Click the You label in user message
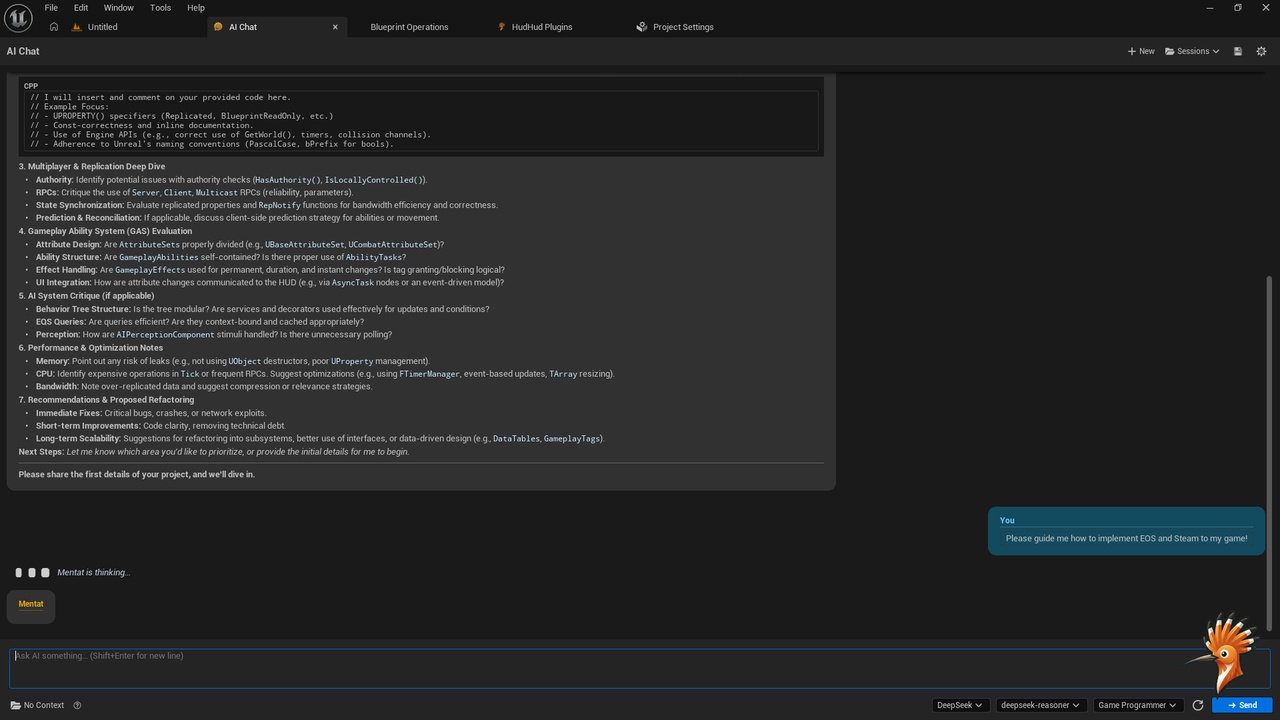 pos(1007,520)
